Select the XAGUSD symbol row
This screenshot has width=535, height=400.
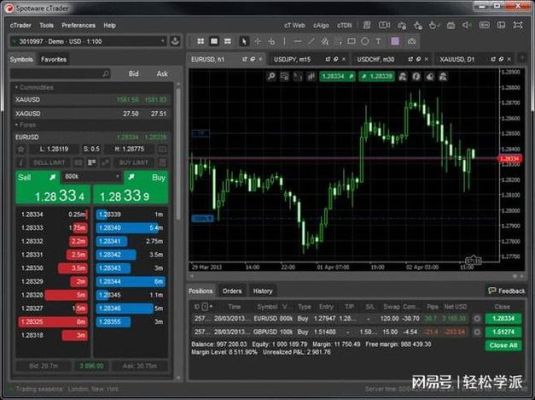point(91,113)
